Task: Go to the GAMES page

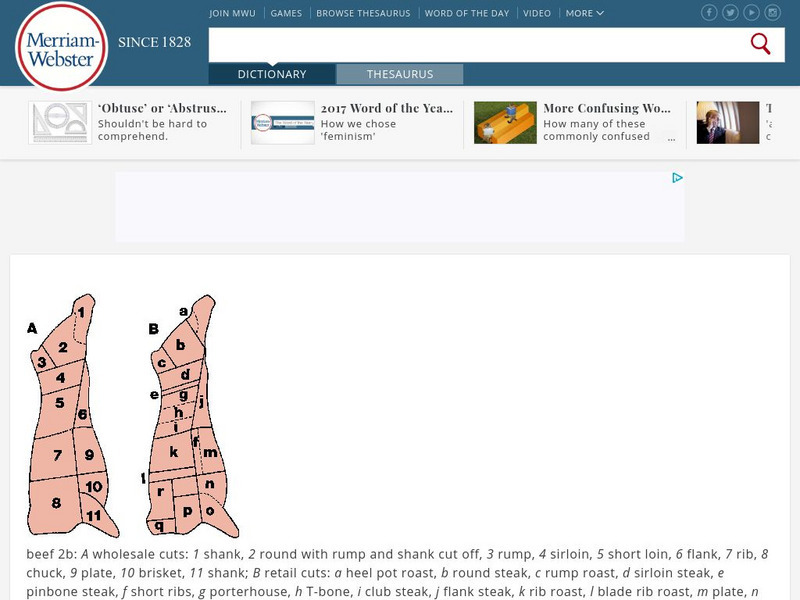Action: (x=286, y=13)
